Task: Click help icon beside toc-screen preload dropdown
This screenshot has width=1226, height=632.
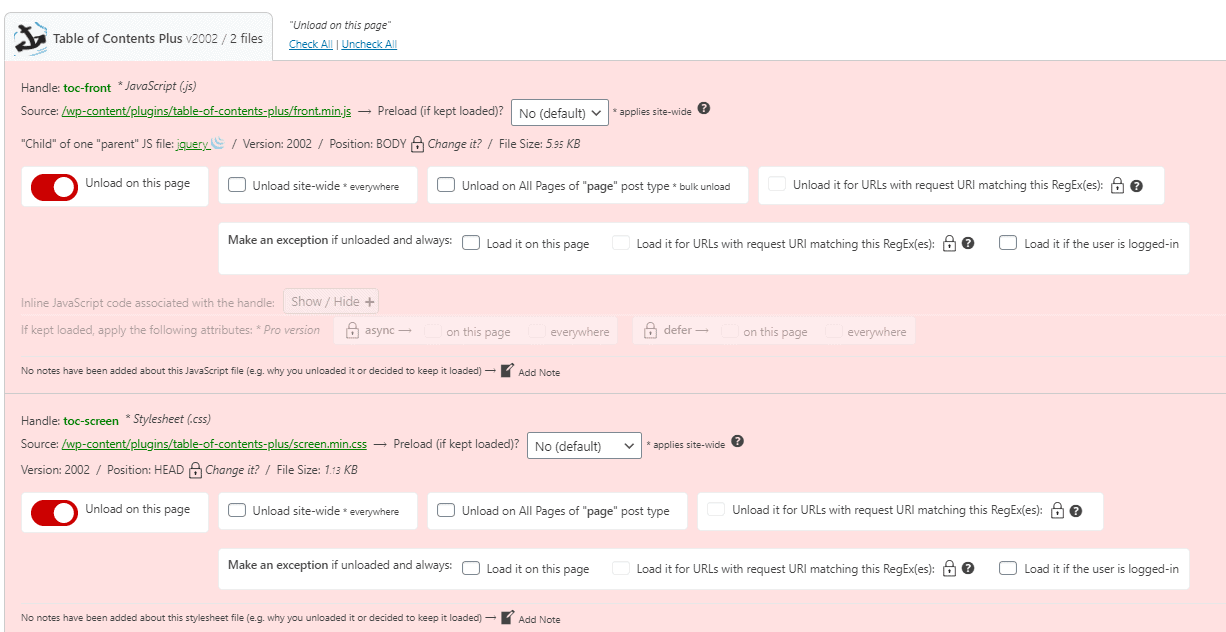Action: tap(737, 442)
